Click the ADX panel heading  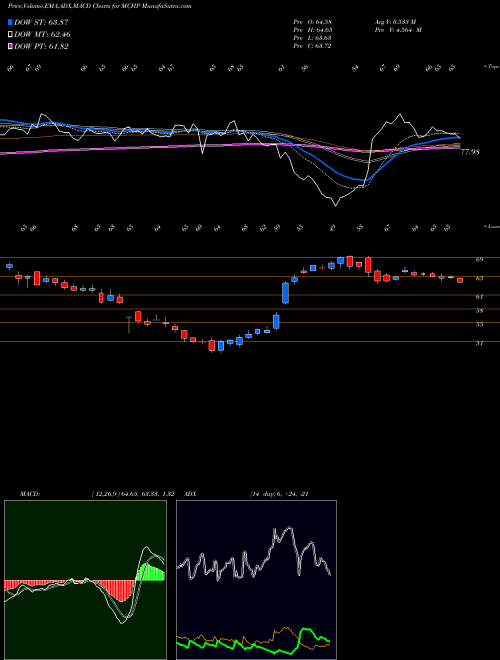click(191, 494)
